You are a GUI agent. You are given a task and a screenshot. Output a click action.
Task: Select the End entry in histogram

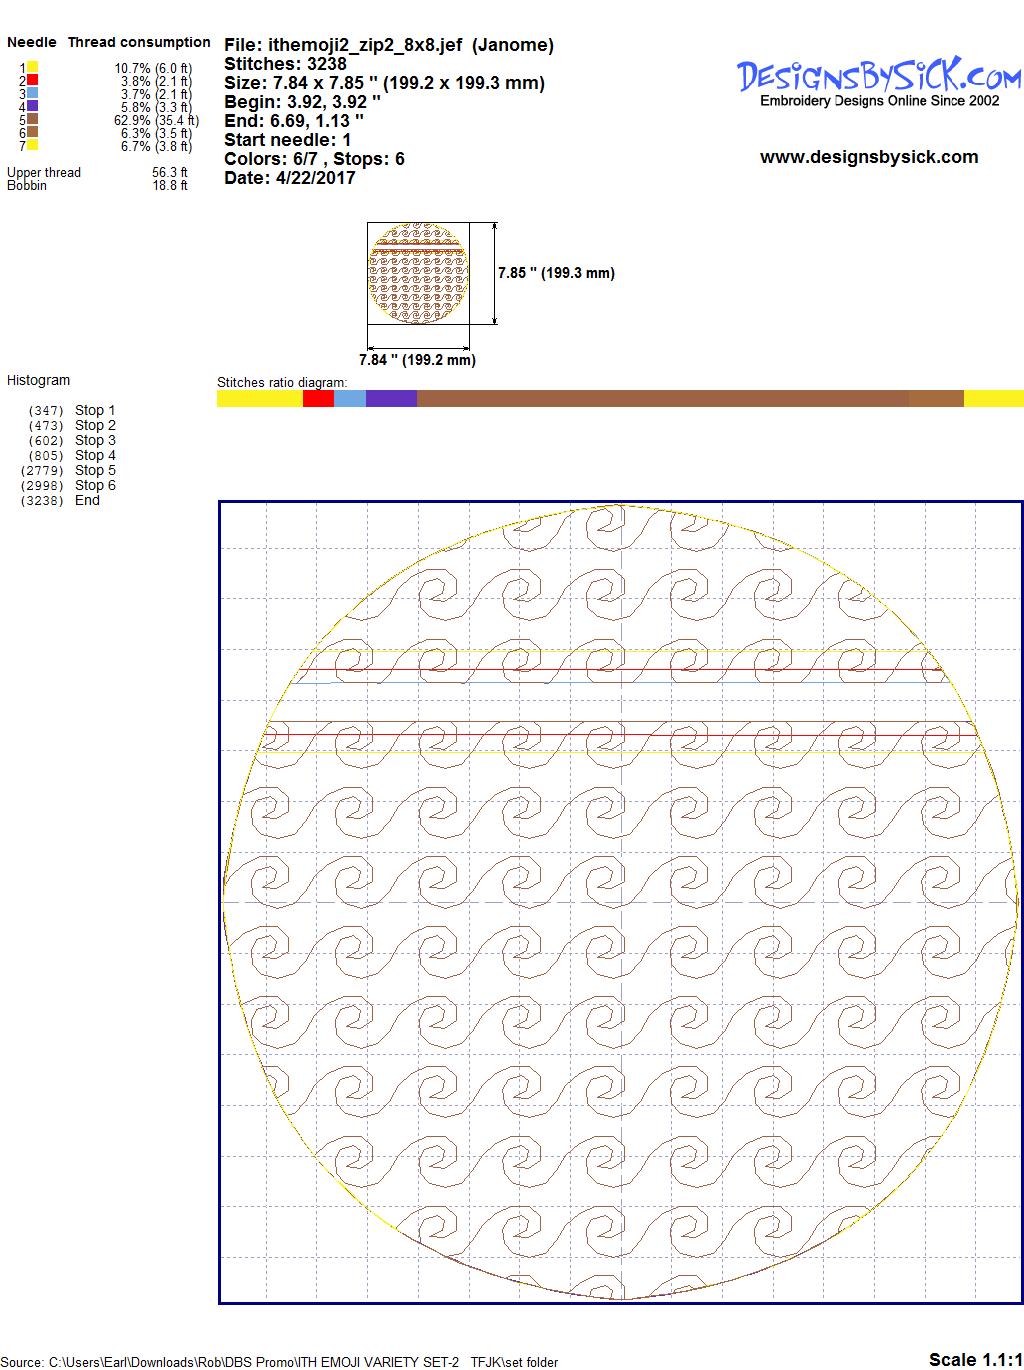[87, 500]
